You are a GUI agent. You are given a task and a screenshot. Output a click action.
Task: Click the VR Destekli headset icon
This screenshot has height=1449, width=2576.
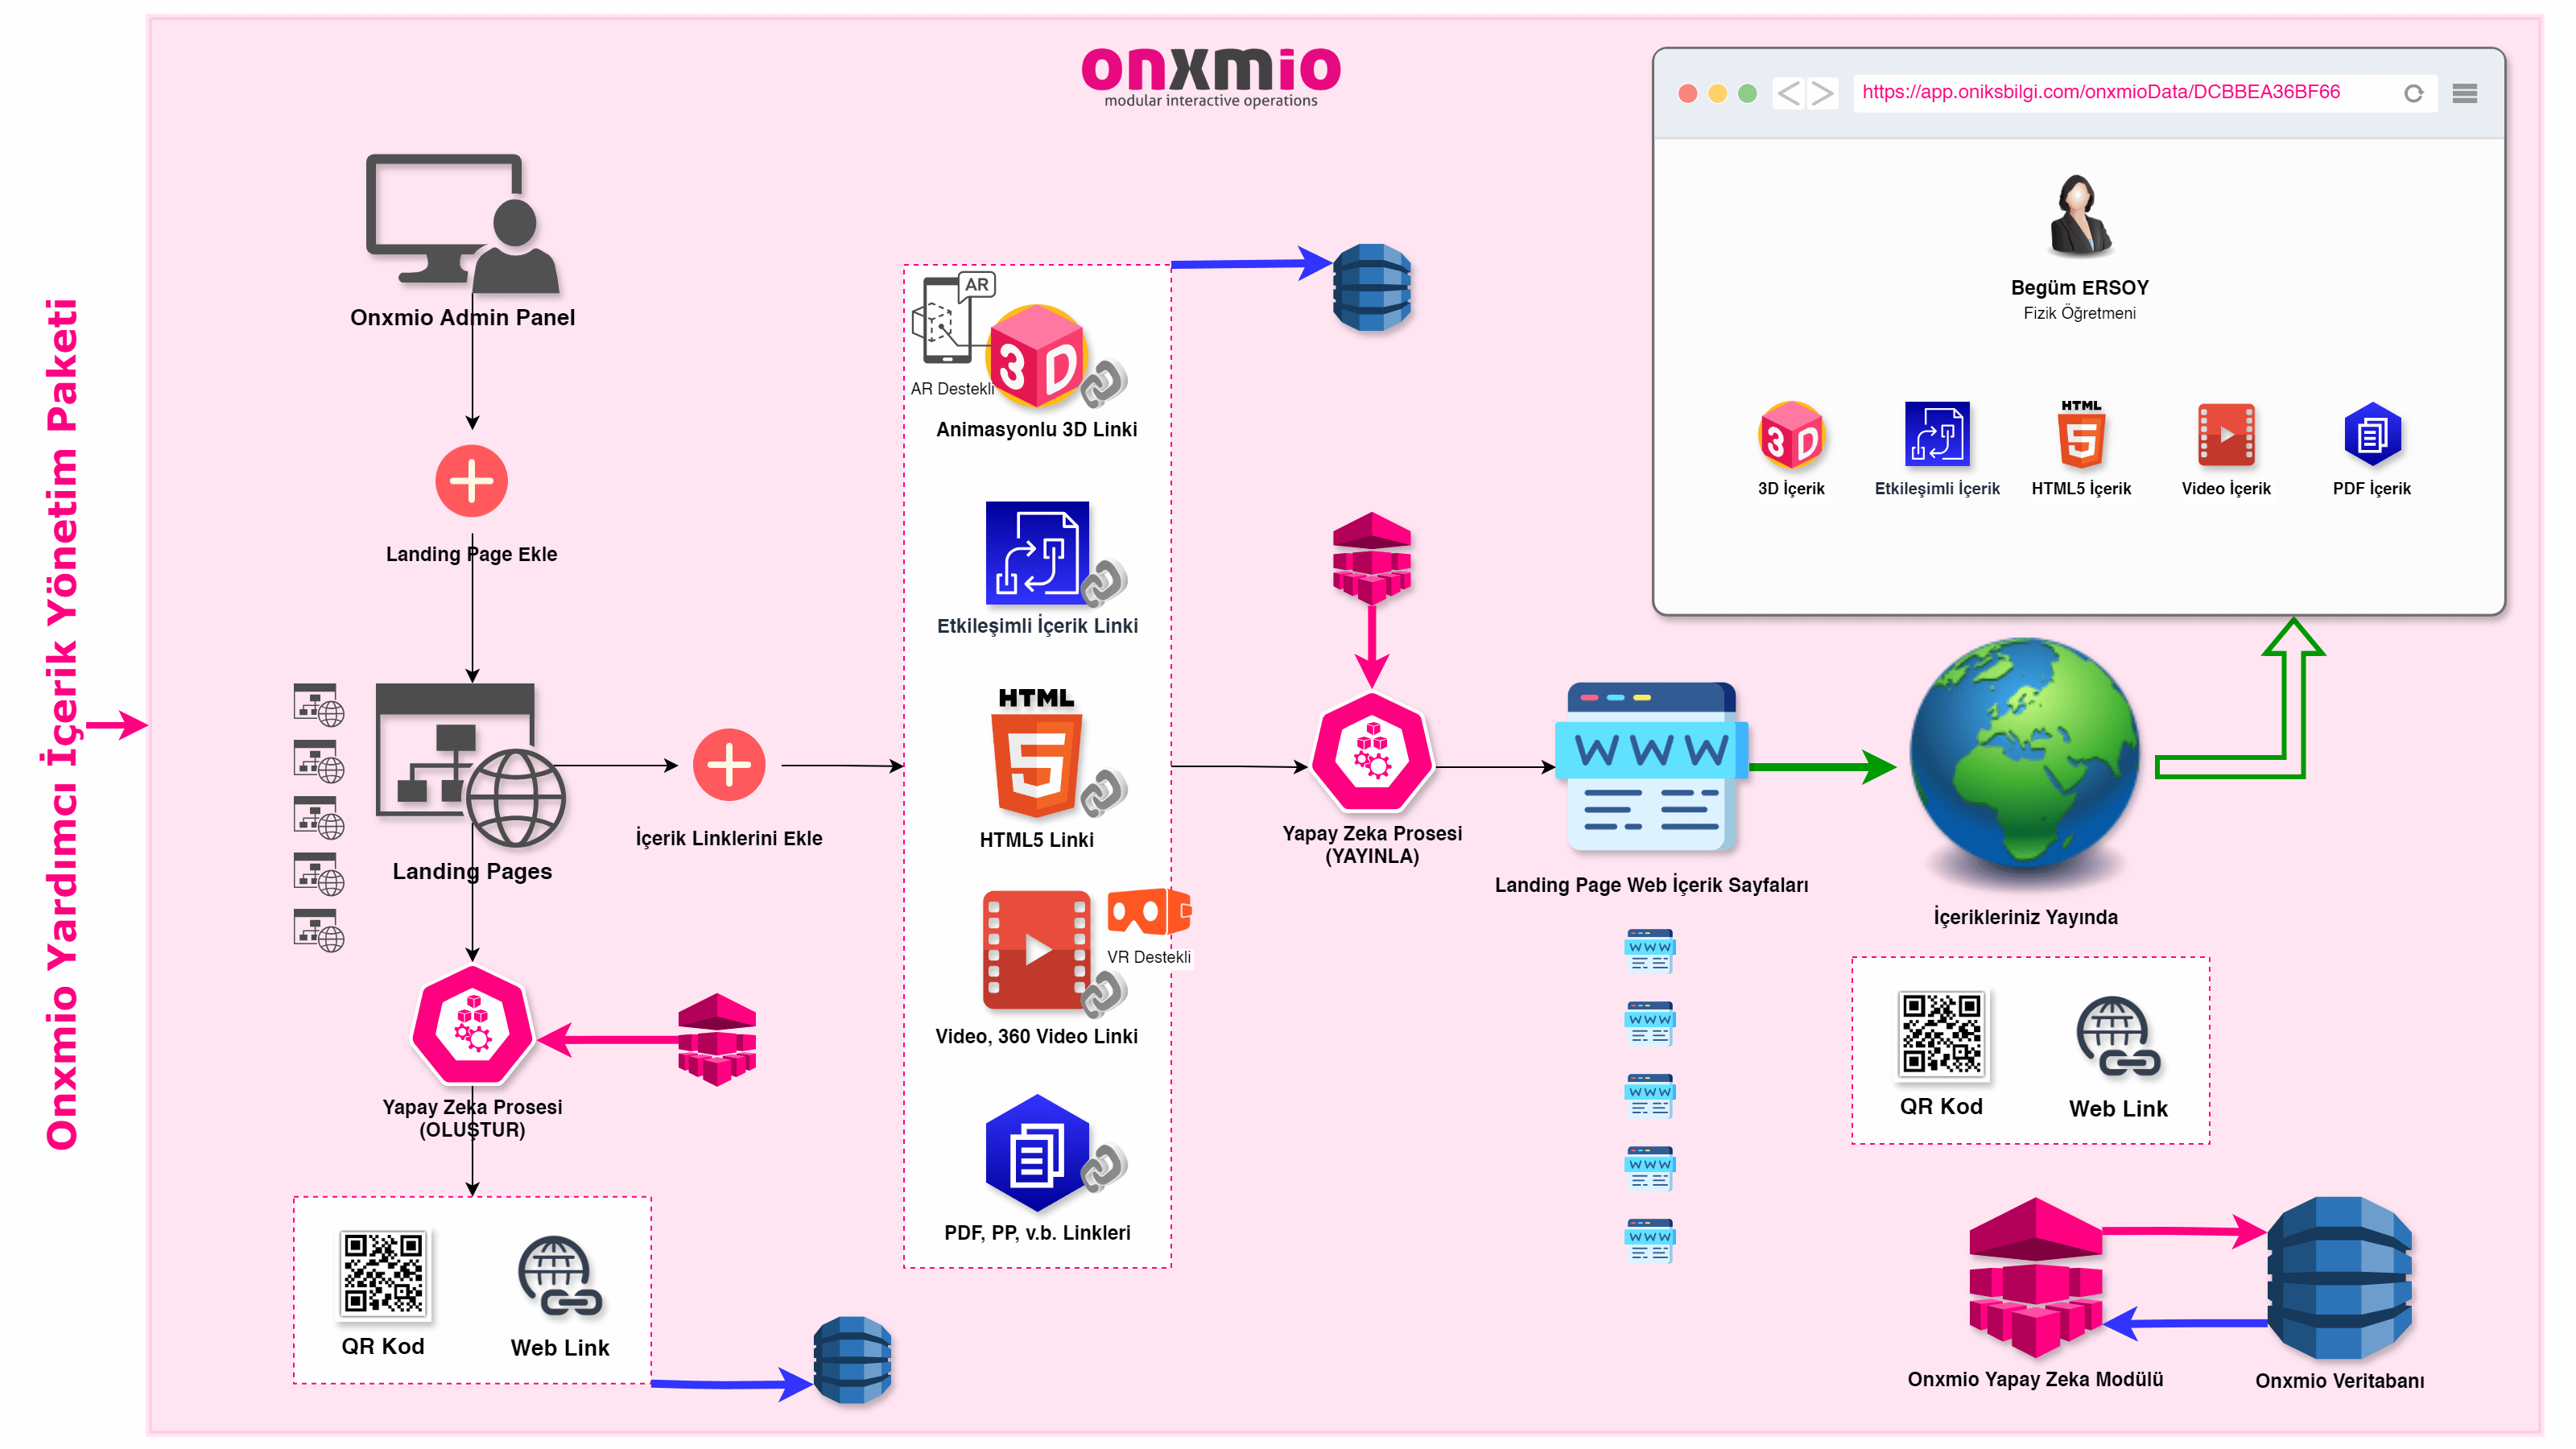coord(1149,911)
